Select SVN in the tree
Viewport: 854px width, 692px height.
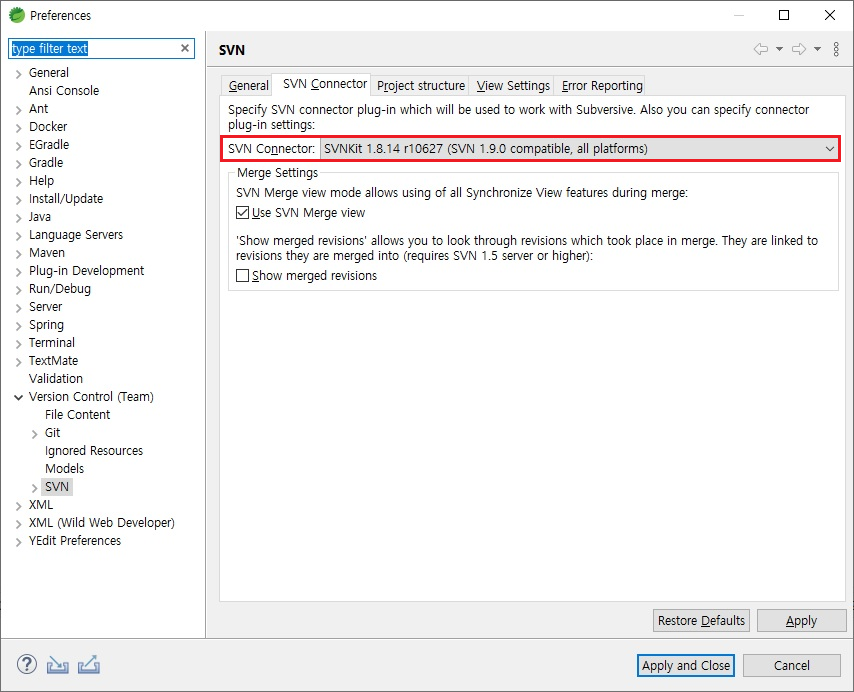click(57, 486)
